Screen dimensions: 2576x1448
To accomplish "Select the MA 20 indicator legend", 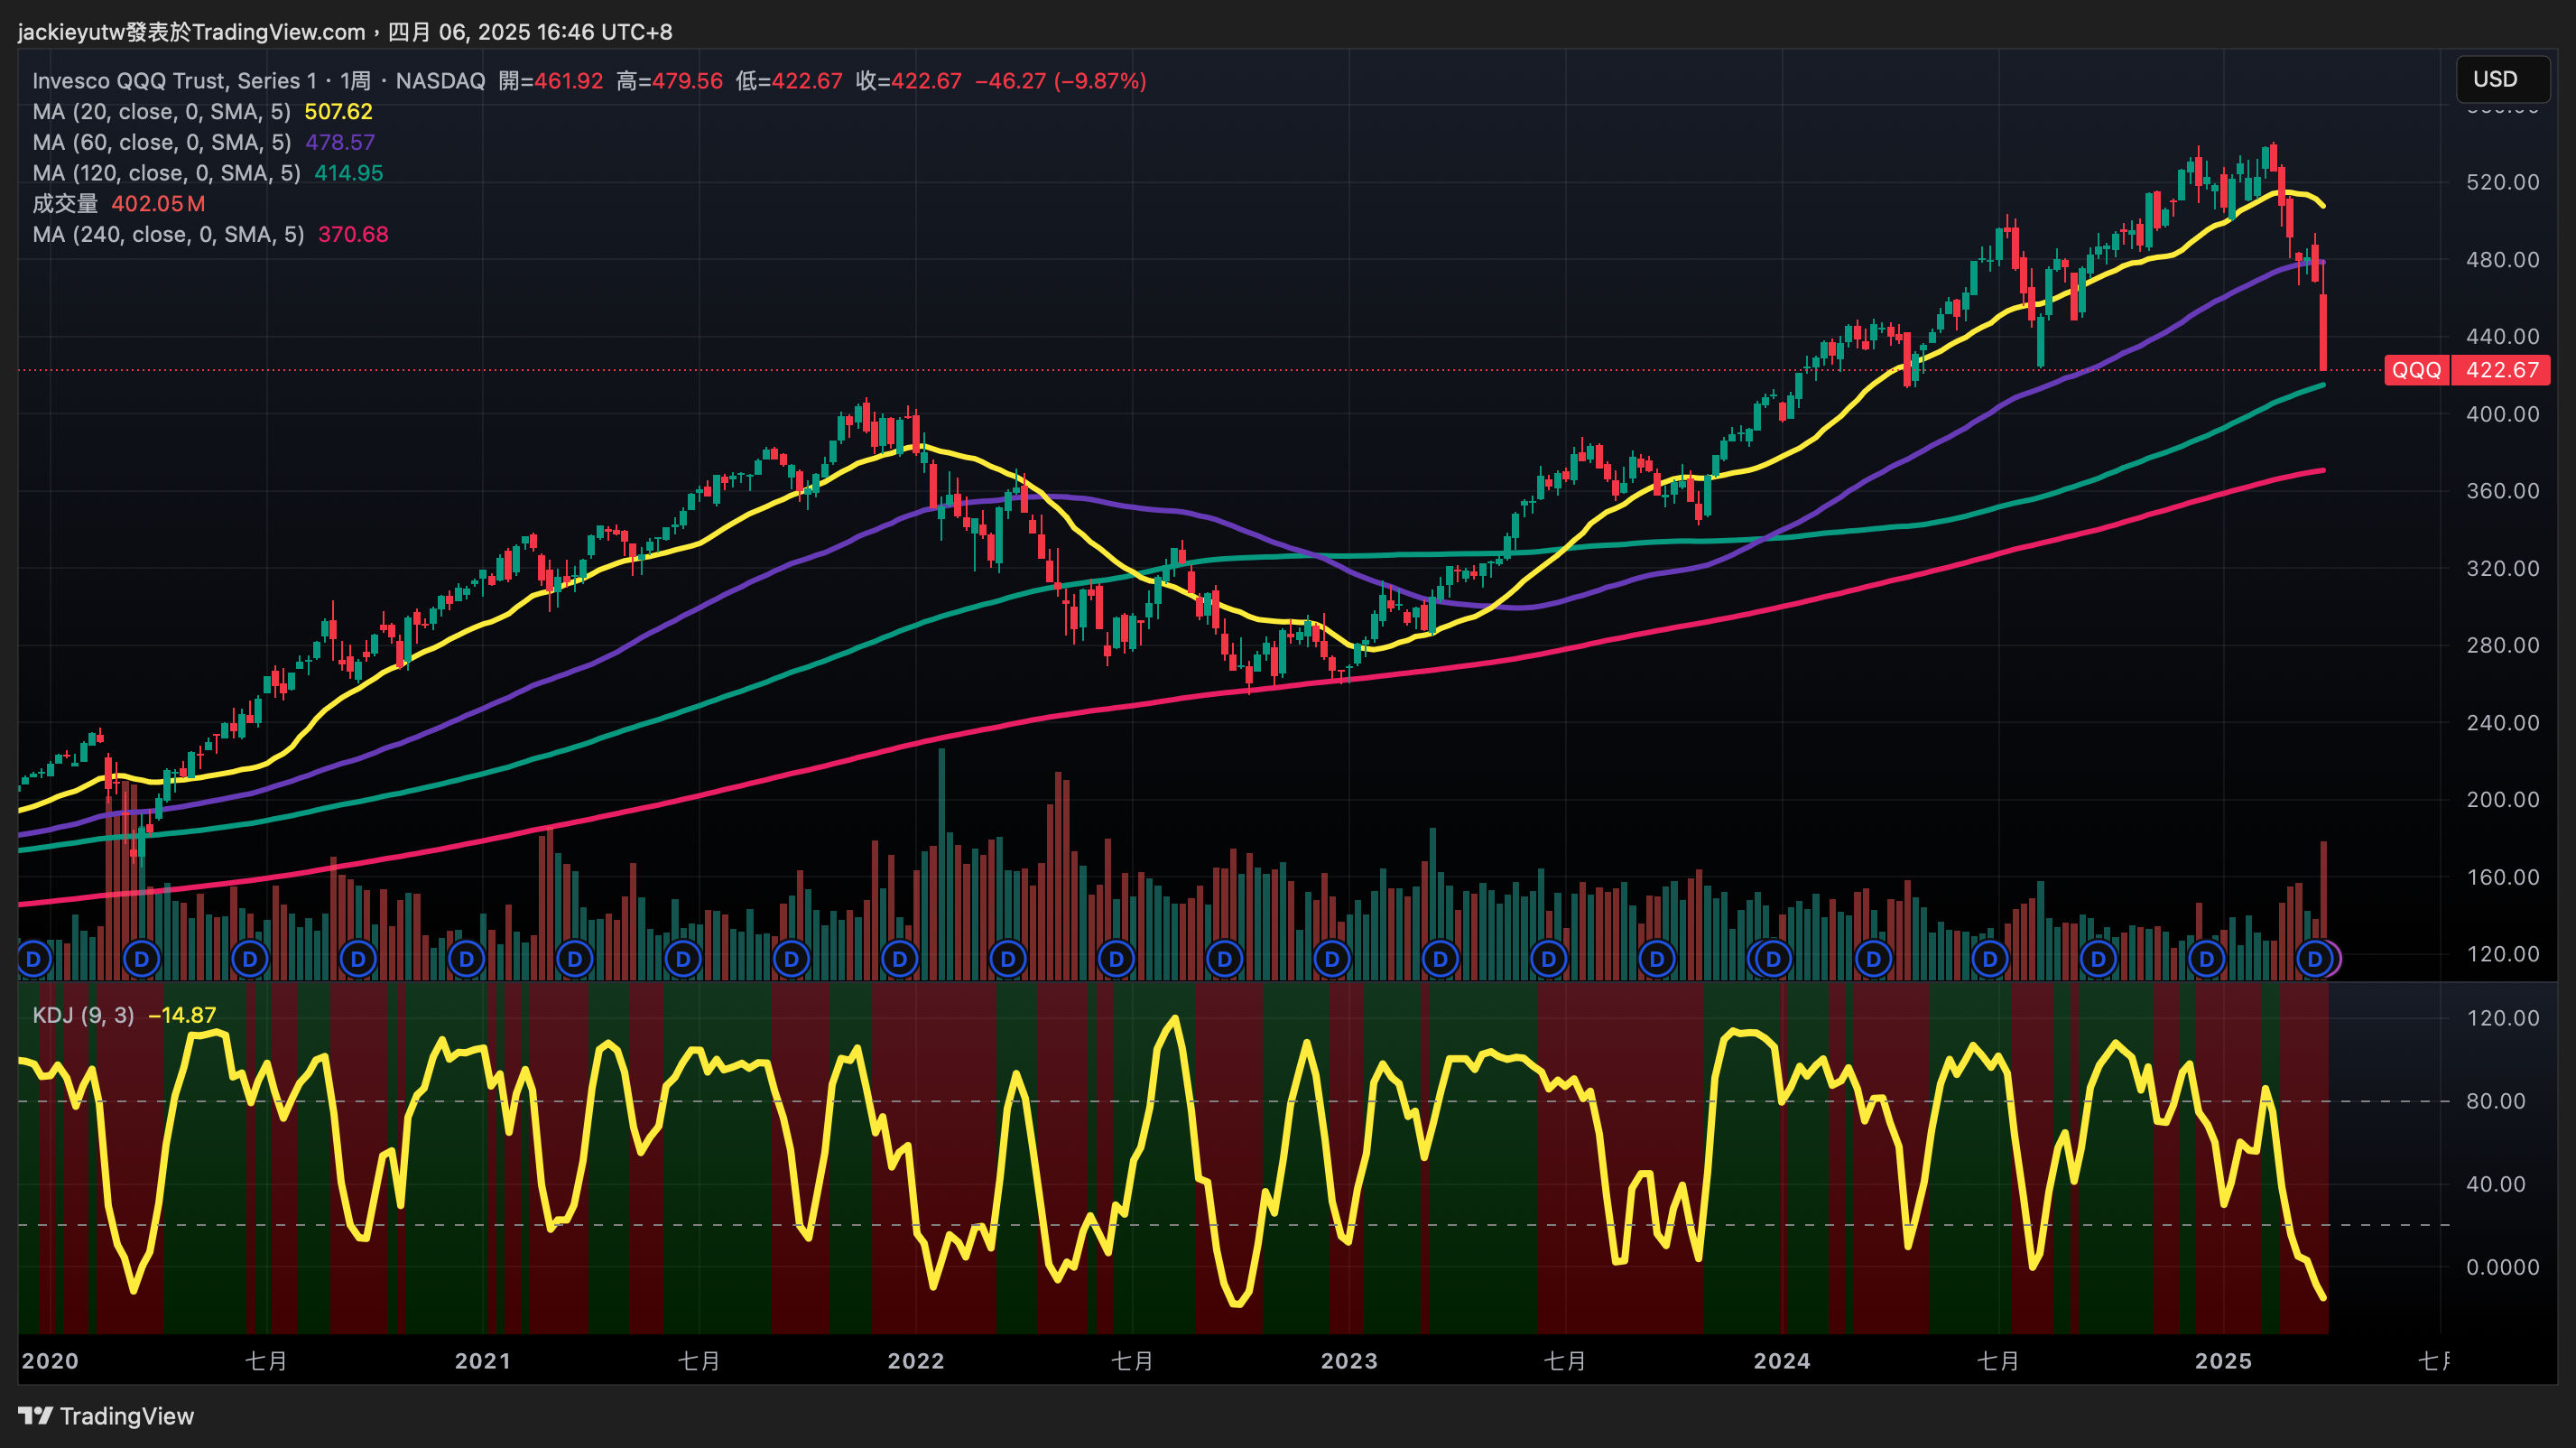I will pyautogui.click(x=160, y=112).
